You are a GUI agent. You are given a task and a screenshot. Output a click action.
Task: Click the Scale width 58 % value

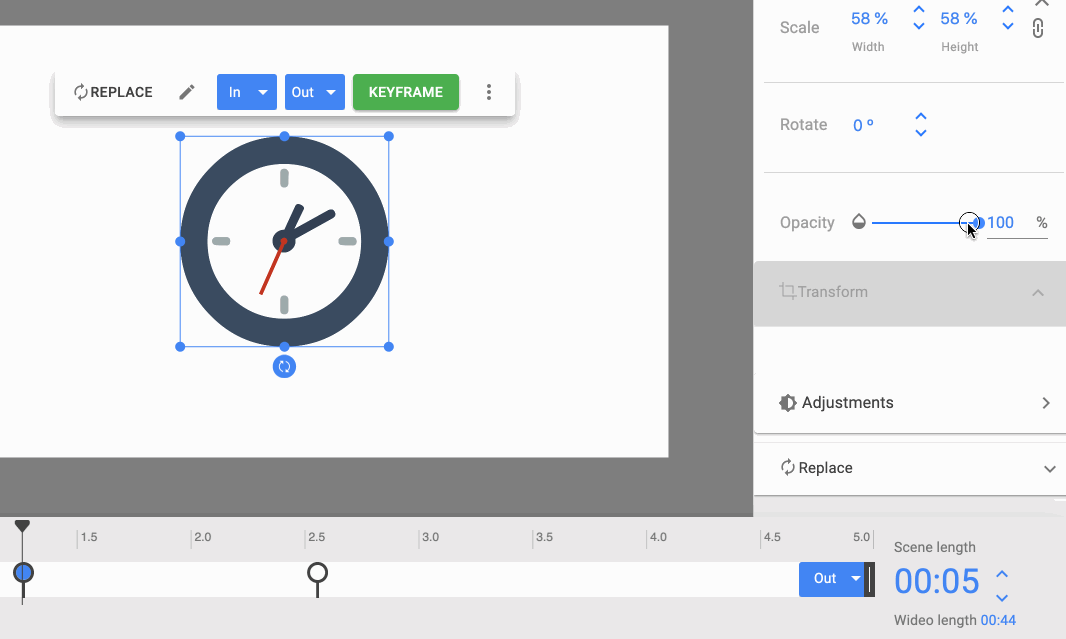click(870, 18)
